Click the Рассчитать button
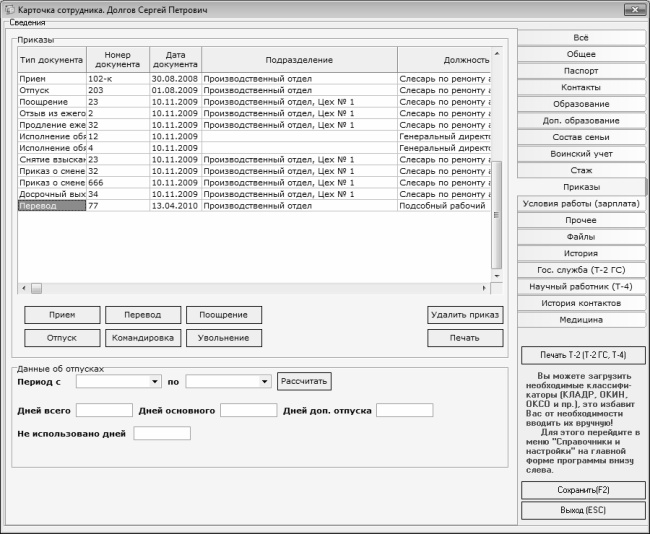Image resolution: width=650 pixels, height=534 pixels. (x=304, y=381)
